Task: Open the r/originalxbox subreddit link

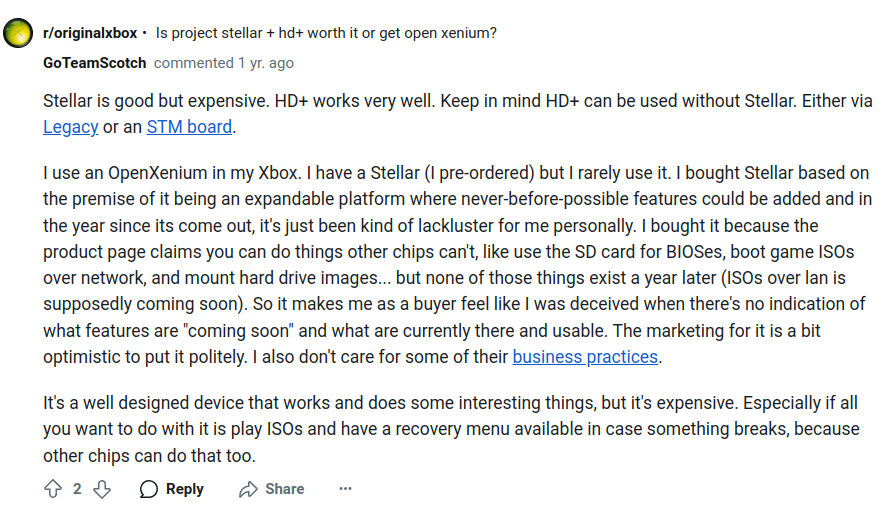Action: coord(90,33)
